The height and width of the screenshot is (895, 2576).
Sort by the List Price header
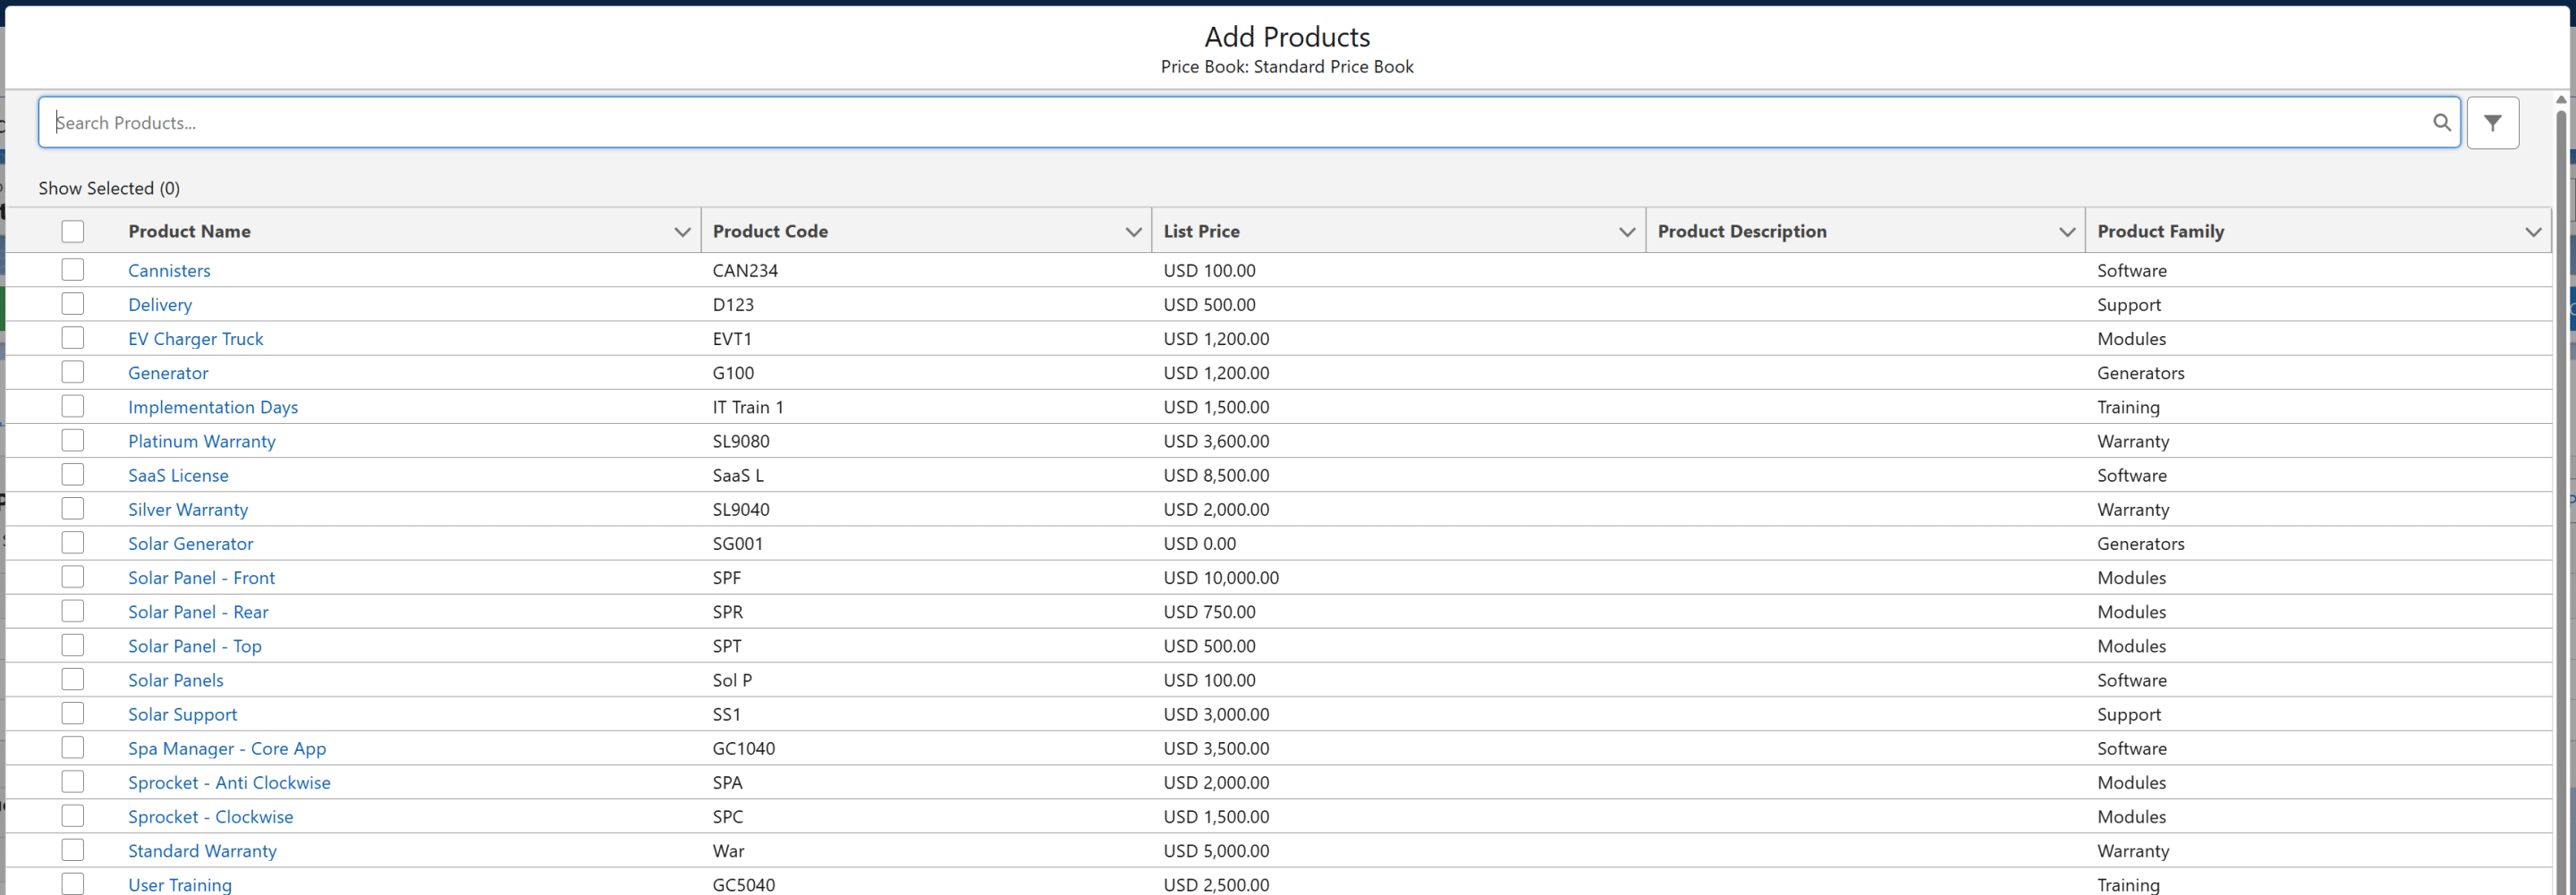(1201, 231)
